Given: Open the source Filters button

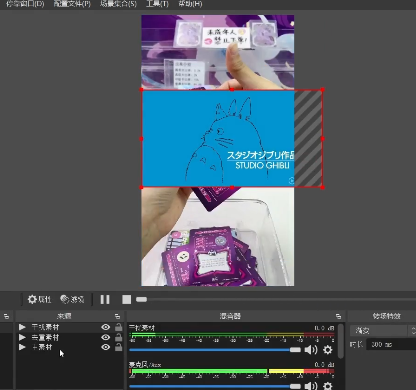Looking at the screenshot, I should click(x=72, y=299).
